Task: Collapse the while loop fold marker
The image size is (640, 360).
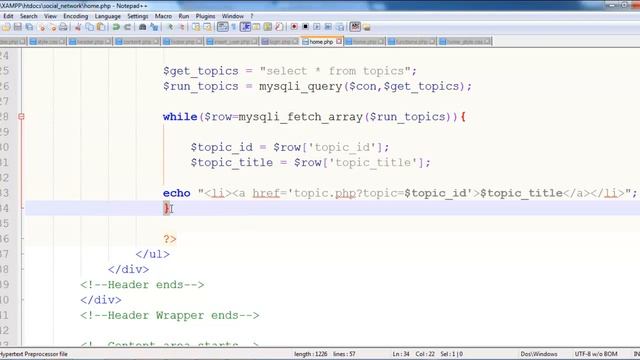Action: [x=21, y=117]
